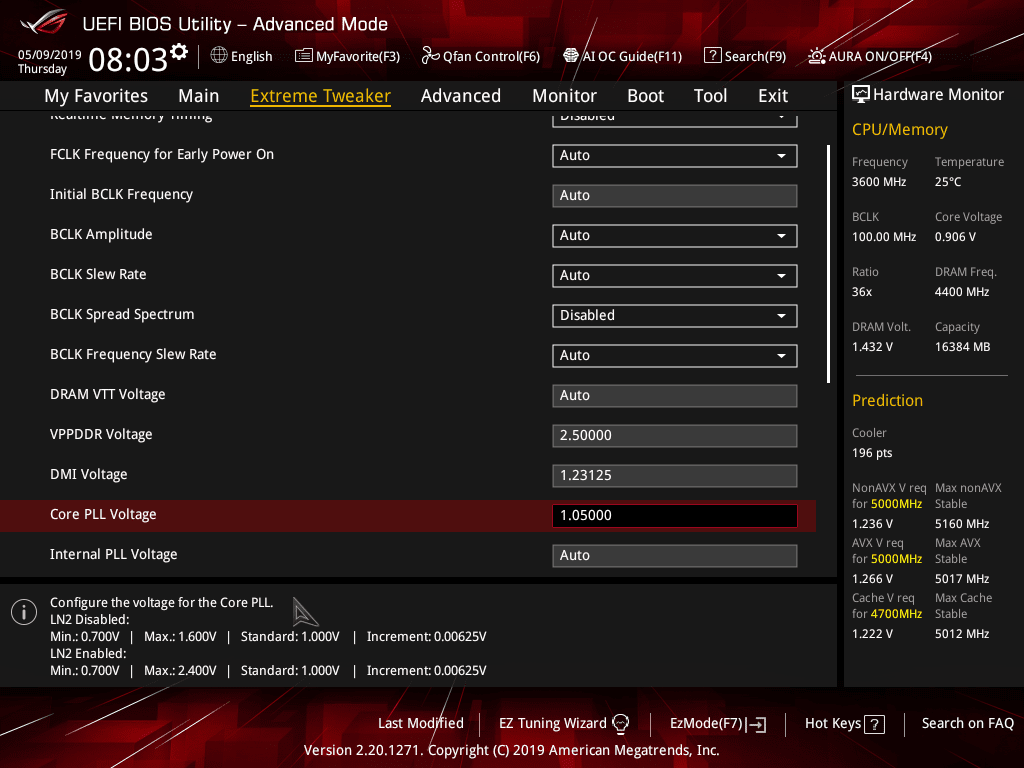Click the AI OC Guide brain icon

(571, 56)
